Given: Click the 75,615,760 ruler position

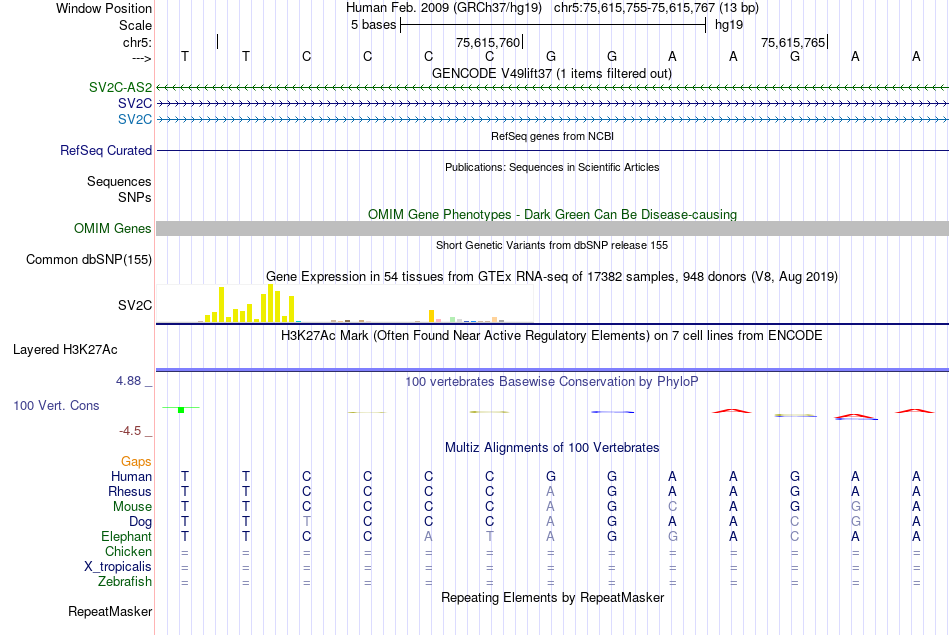Looking at the screenshot, I should 488,42.
